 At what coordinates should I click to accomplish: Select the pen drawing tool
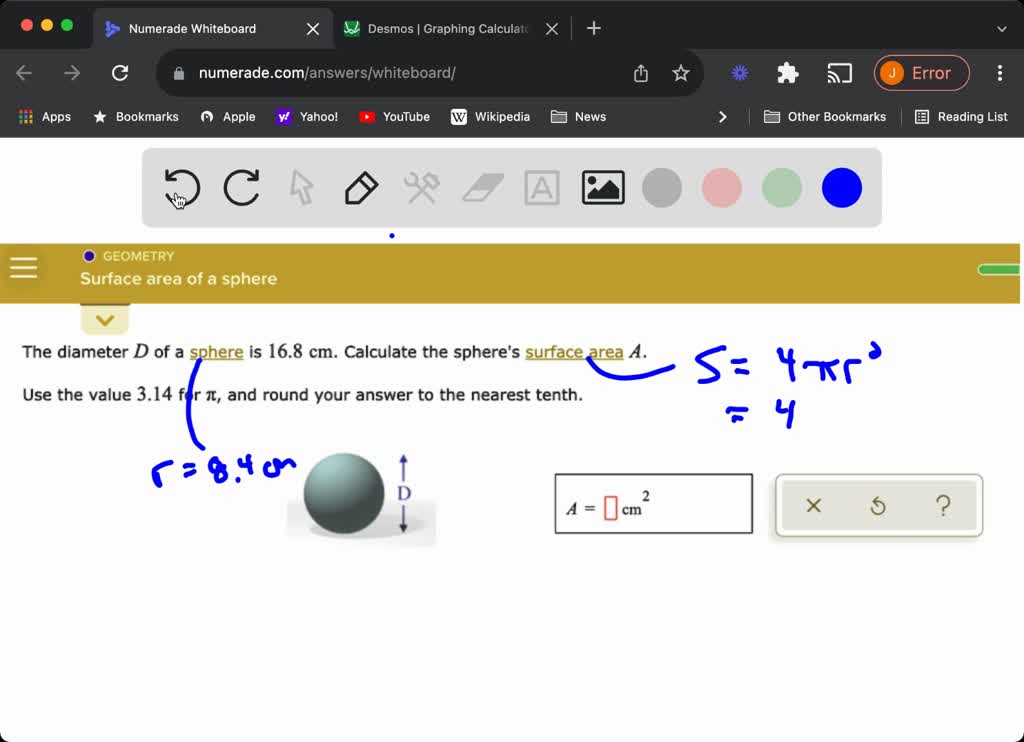(x=361, y=188)
